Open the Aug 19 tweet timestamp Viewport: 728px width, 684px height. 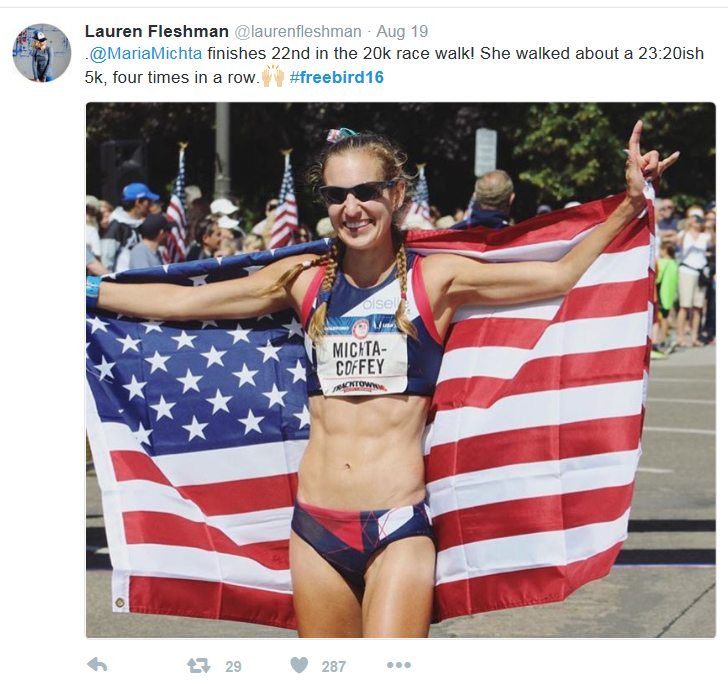pyautogui.click(x=402, y=31)
